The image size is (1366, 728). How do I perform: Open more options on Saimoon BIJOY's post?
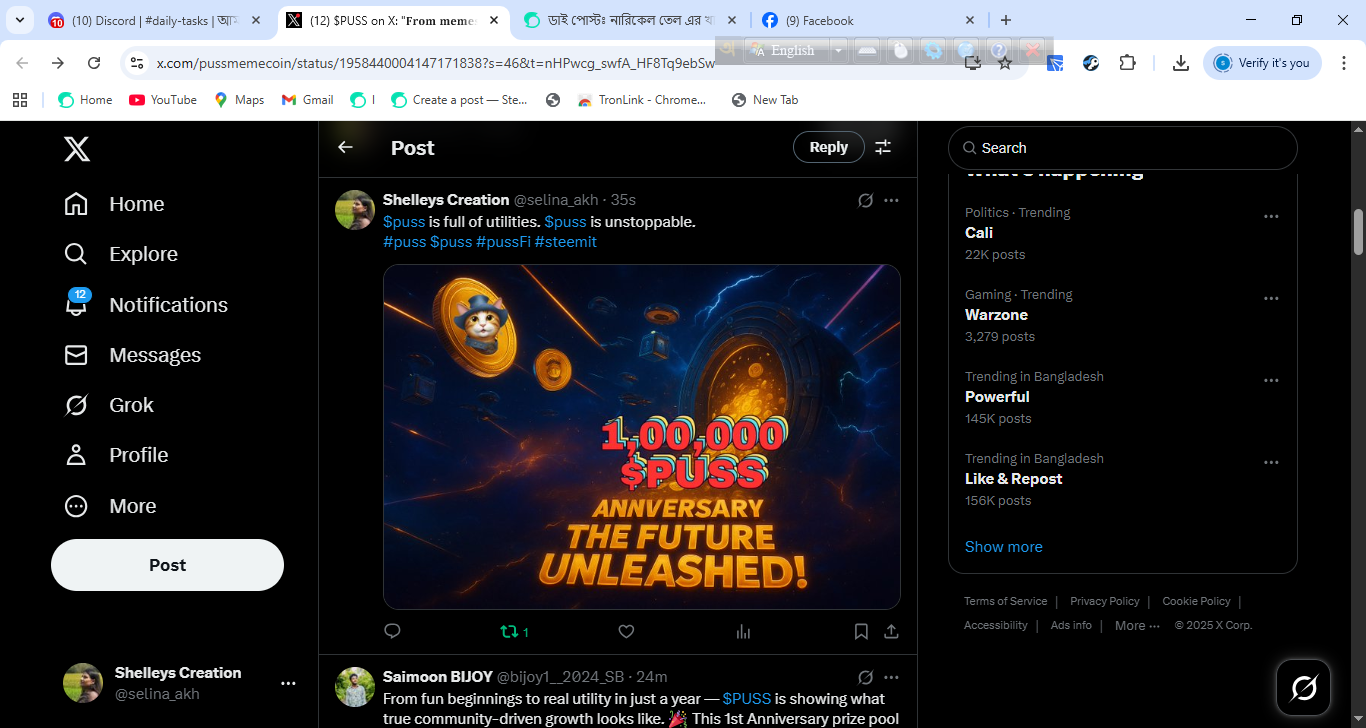point(891,677)
